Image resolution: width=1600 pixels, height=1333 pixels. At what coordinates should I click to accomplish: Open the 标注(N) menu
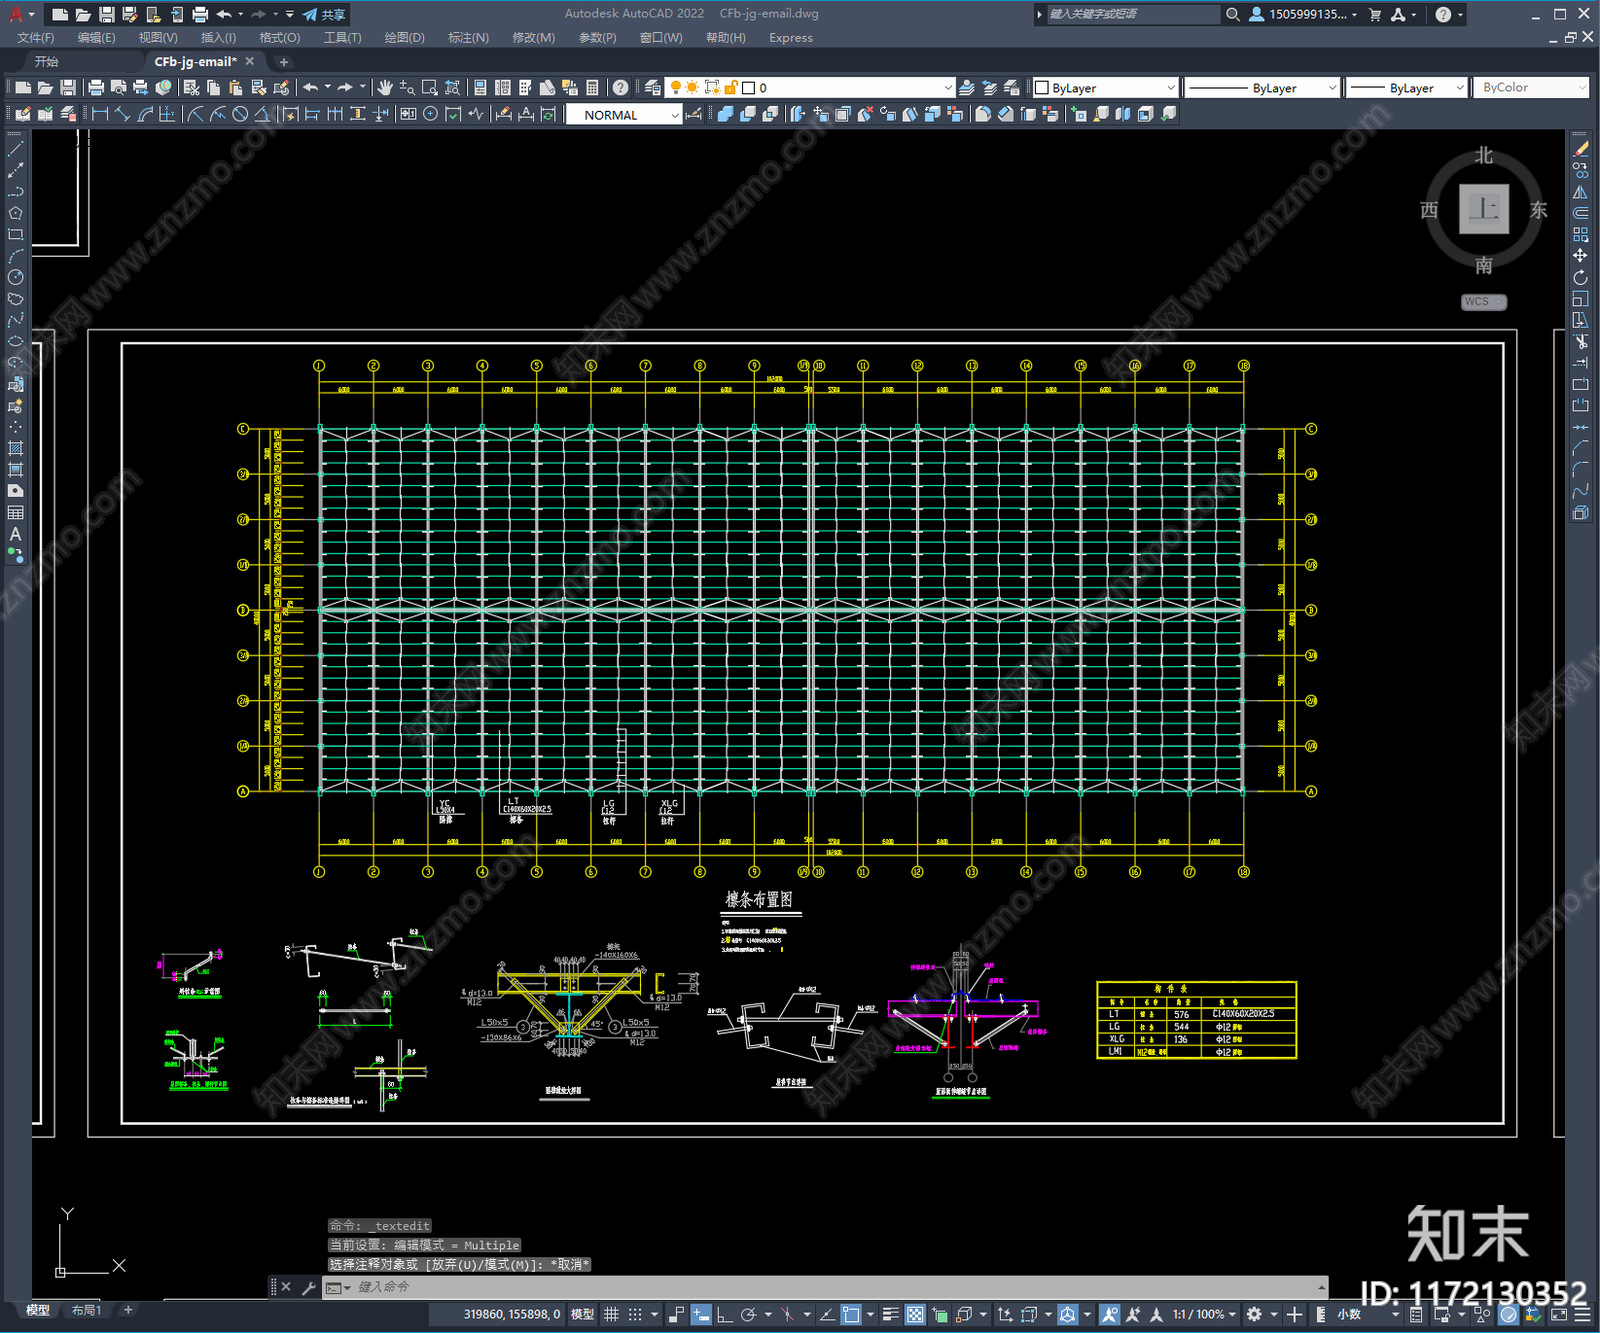[x=469, y=38]
